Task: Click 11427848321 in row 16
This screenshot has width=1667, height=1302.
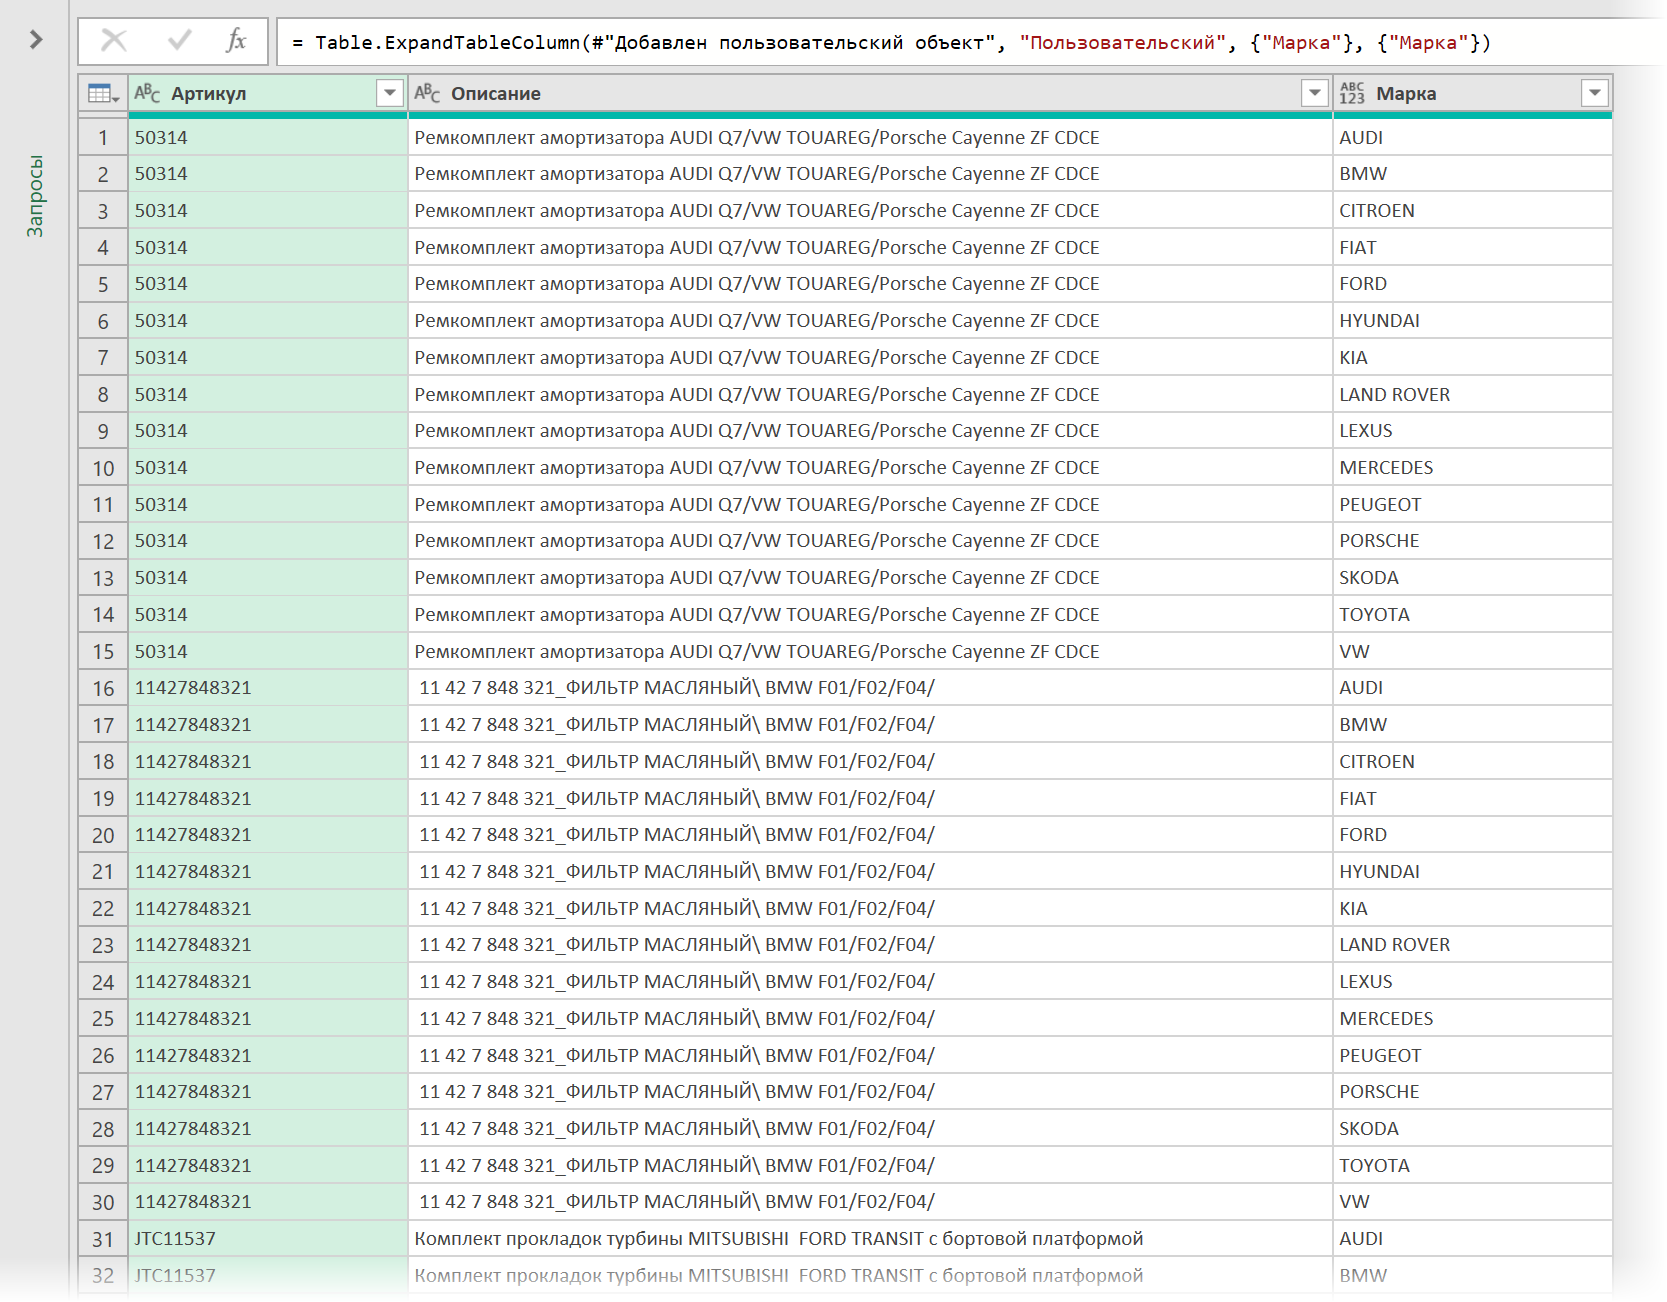Action: [193, 688]
